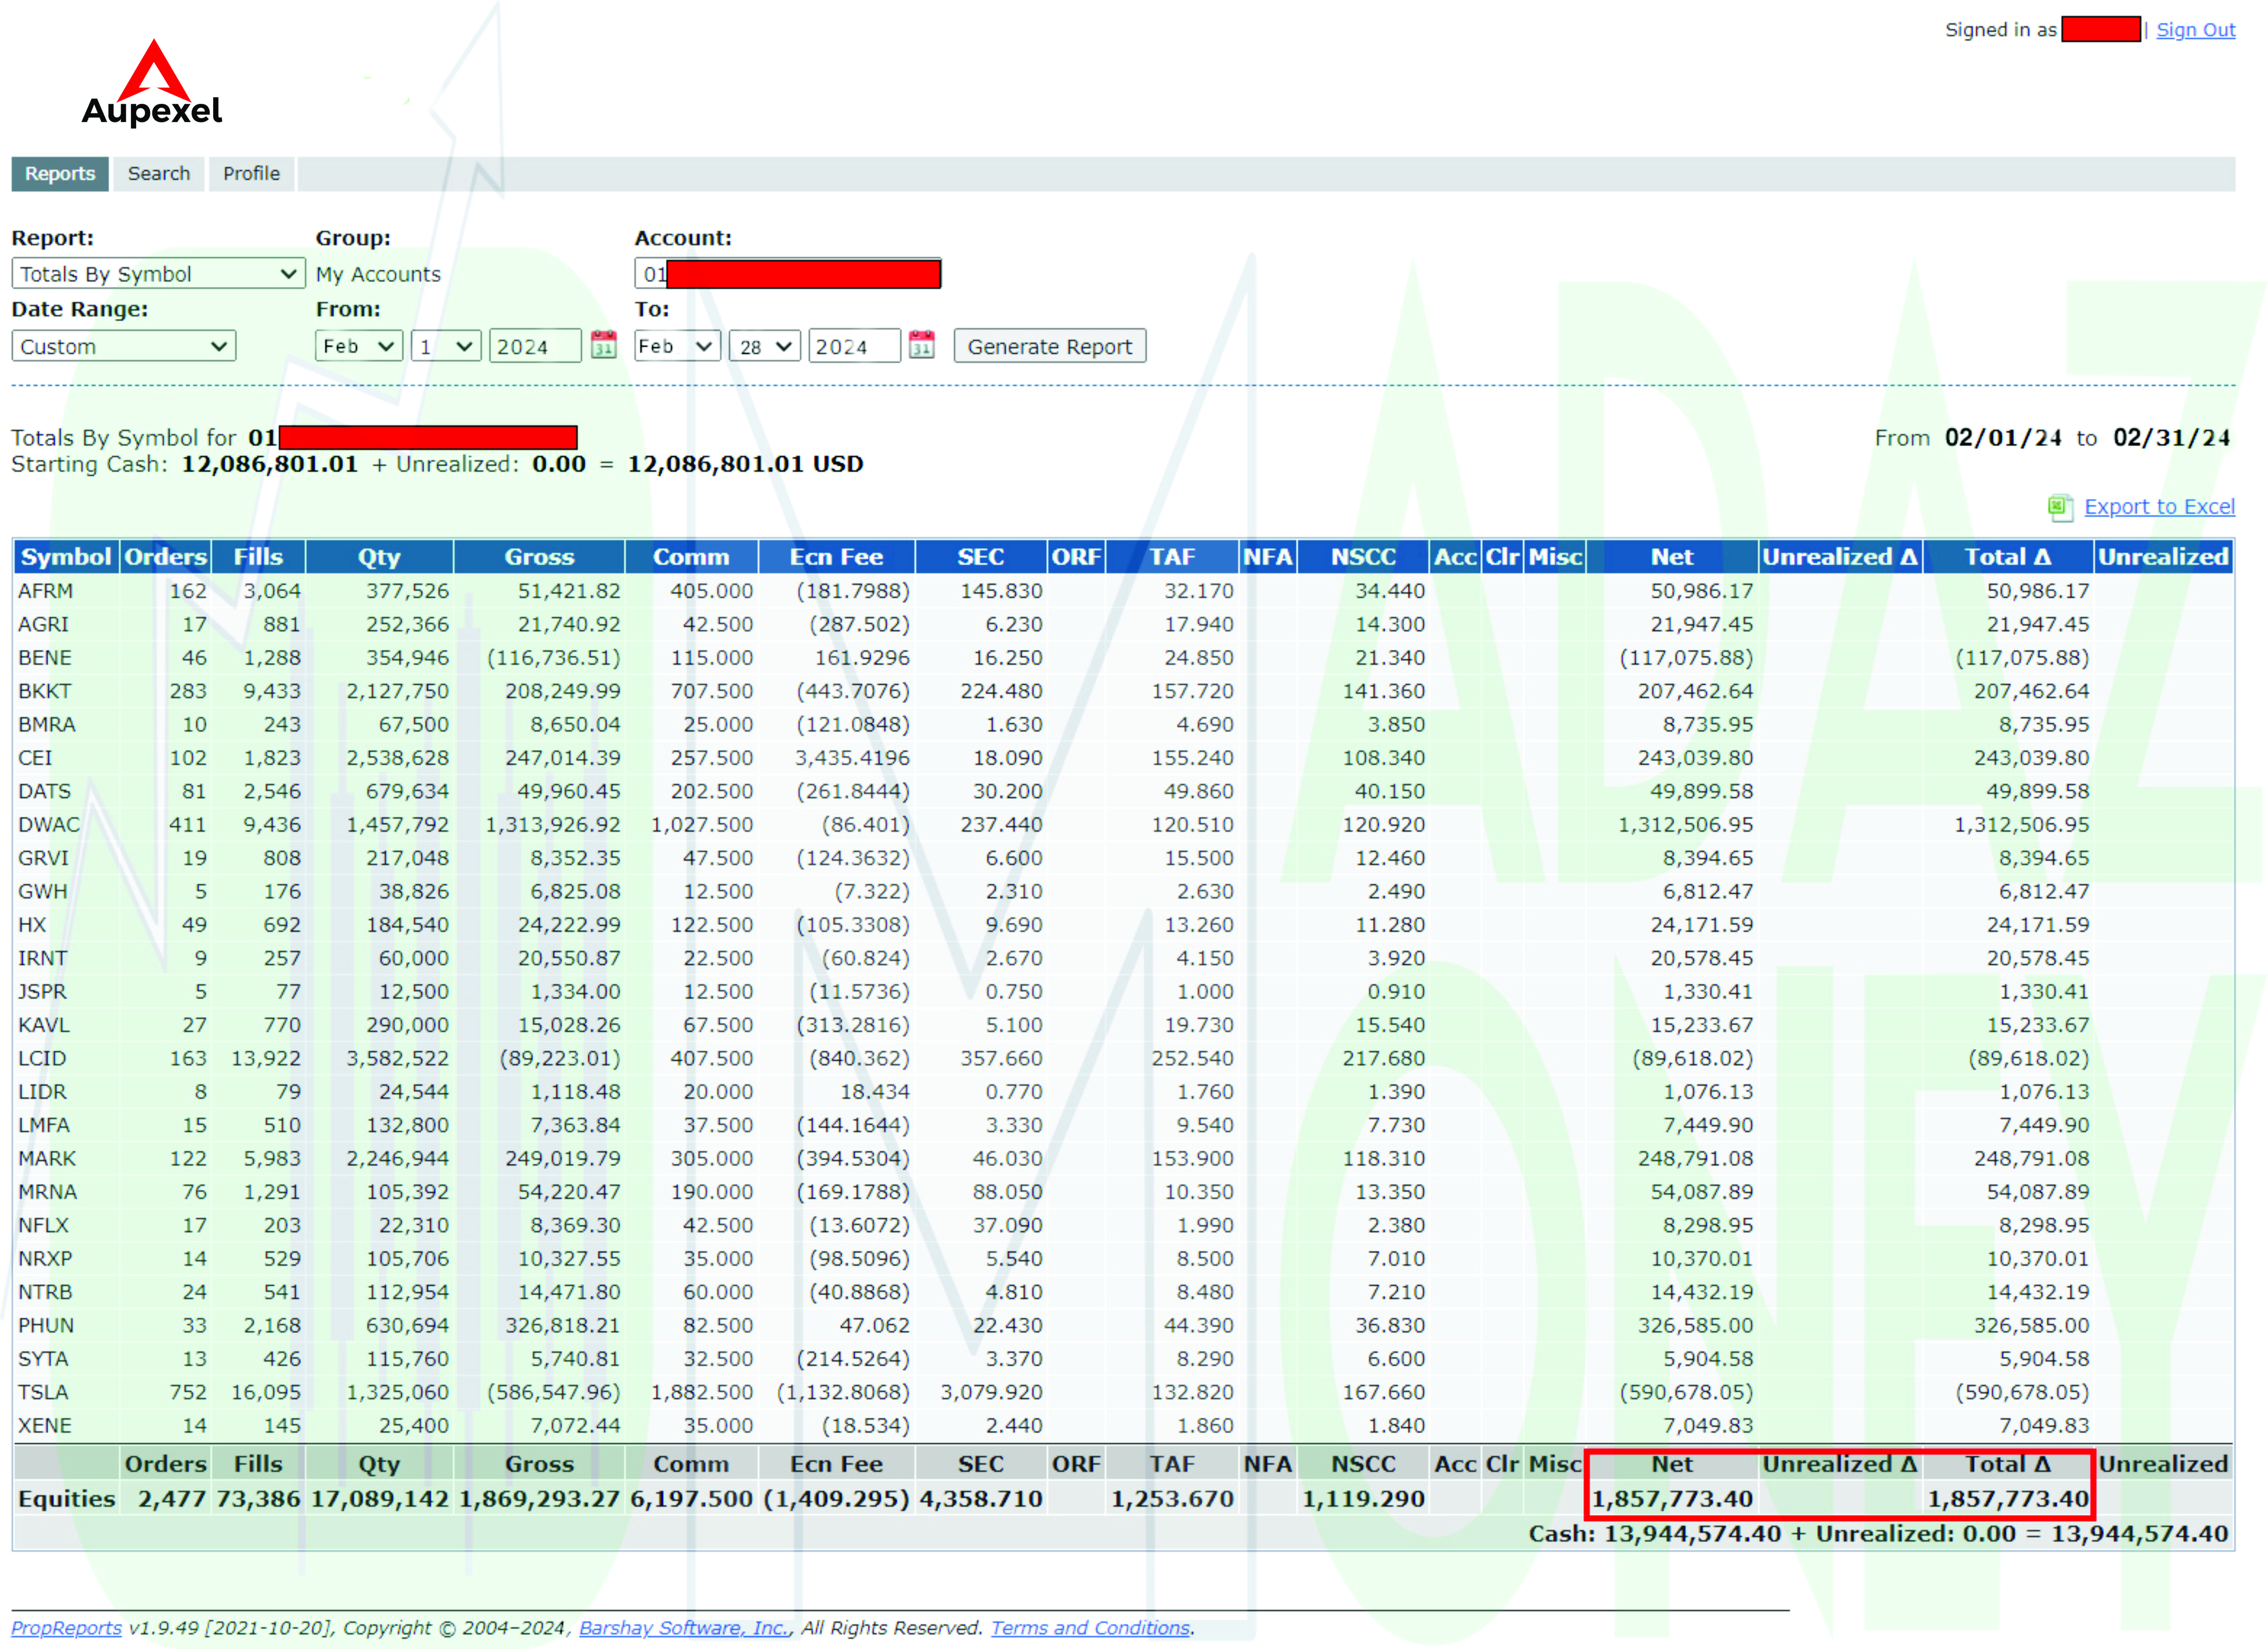This screenshot has width=2268, height=1649.
Task: Click the Equities totals row label
Action: (67, 1499)
